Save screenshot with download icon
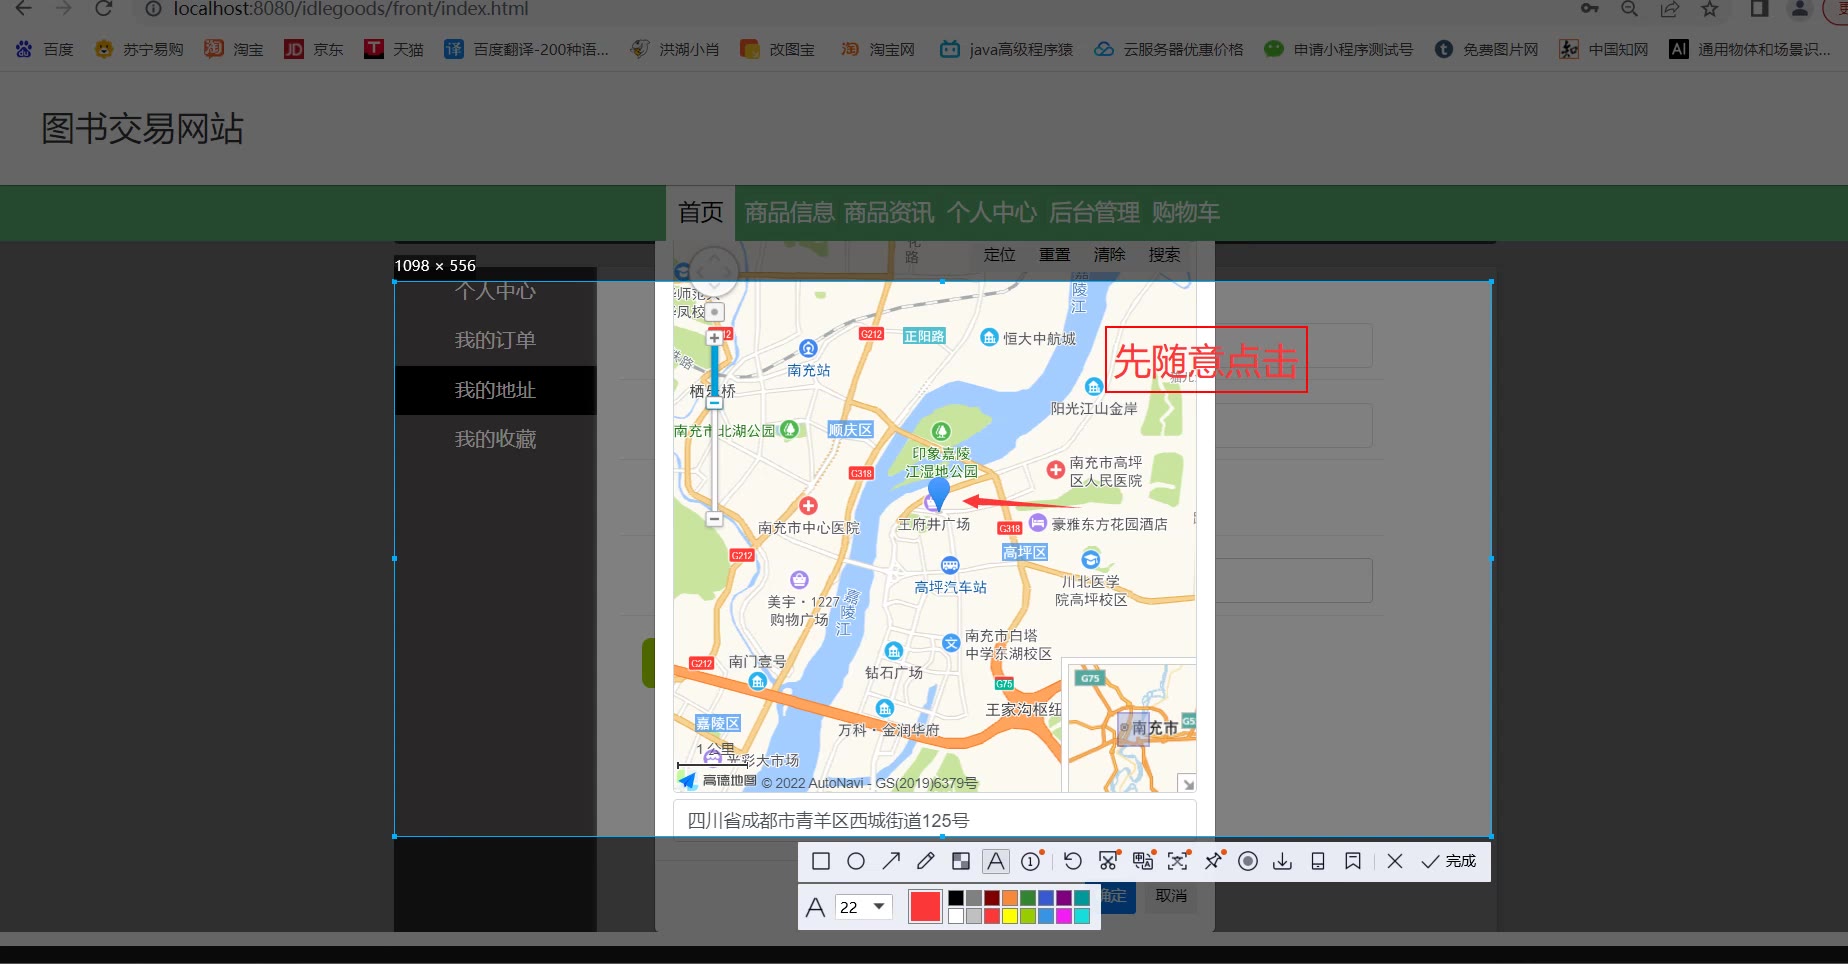1848x964 pixels. point(1282,861)
